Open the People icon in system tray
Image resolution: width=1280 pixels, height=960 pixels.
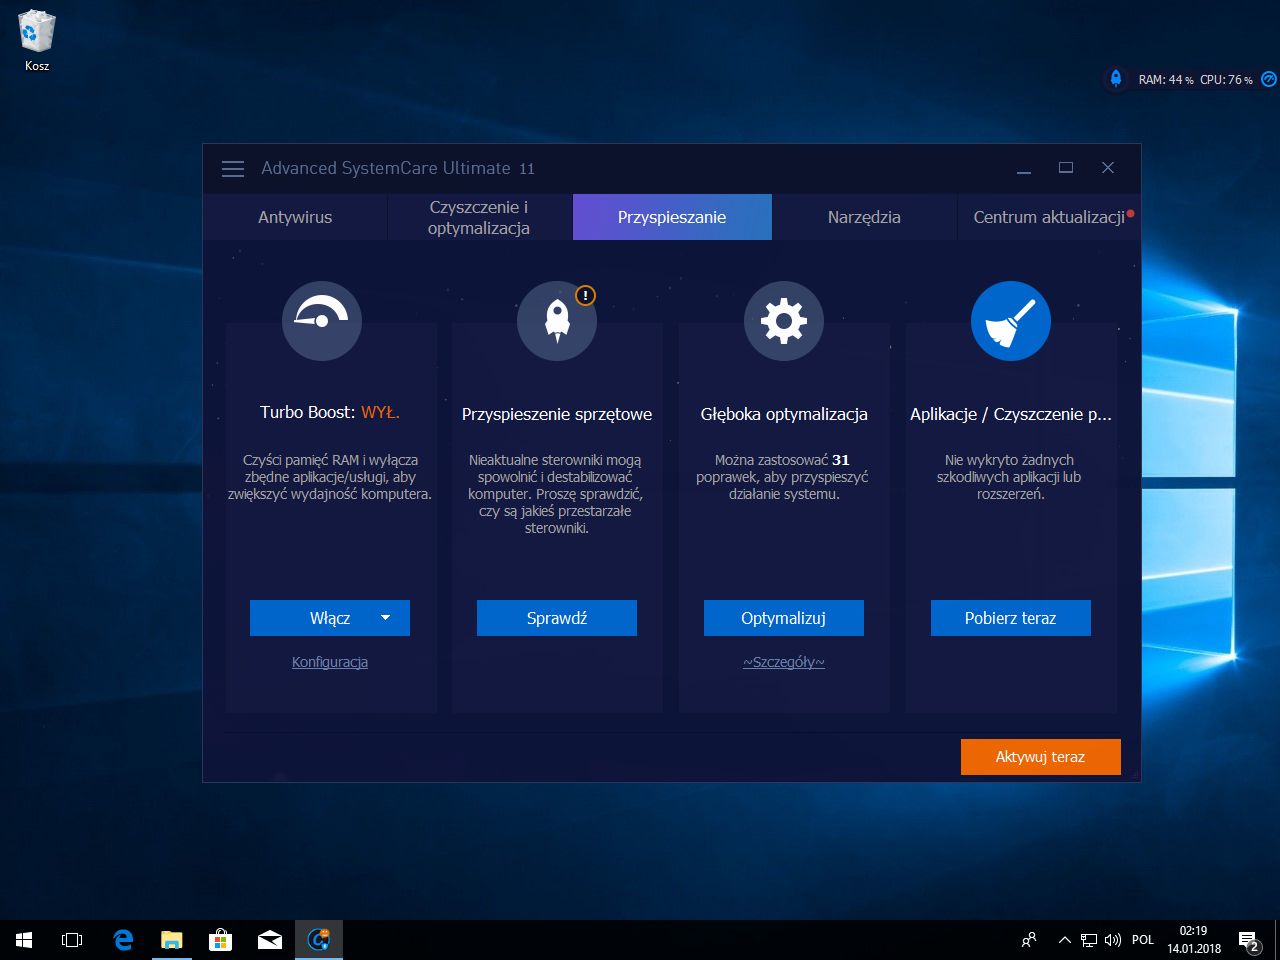coord(1029,940)
